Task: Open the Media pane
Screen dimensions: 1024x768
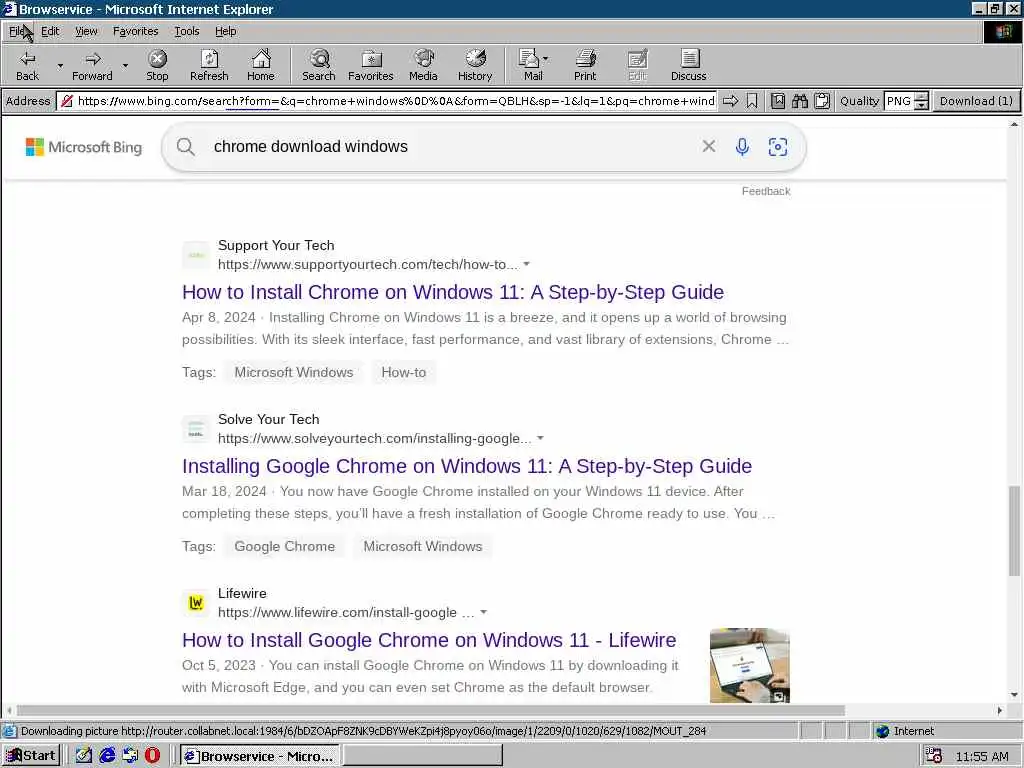Action: click(x=423, y=65)
